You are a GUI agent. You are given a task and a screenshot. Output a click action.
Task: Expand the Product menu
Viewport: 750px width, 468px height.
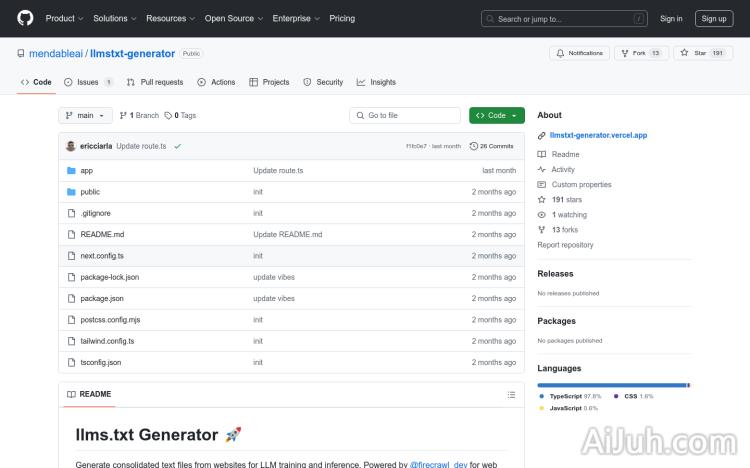tap(63, 18)
